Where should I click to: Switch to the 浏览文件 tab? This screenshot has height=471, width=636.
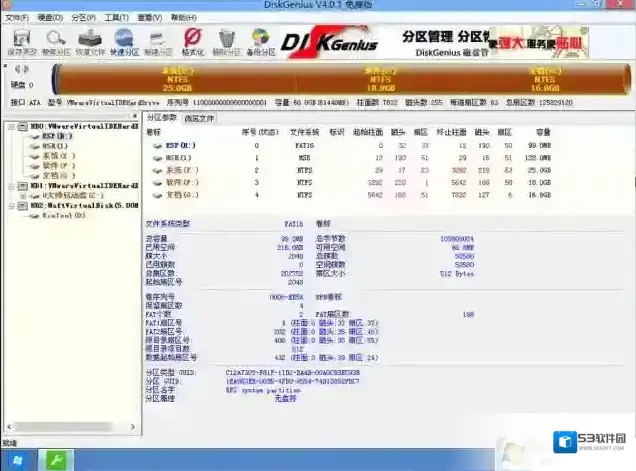(199, 118)
